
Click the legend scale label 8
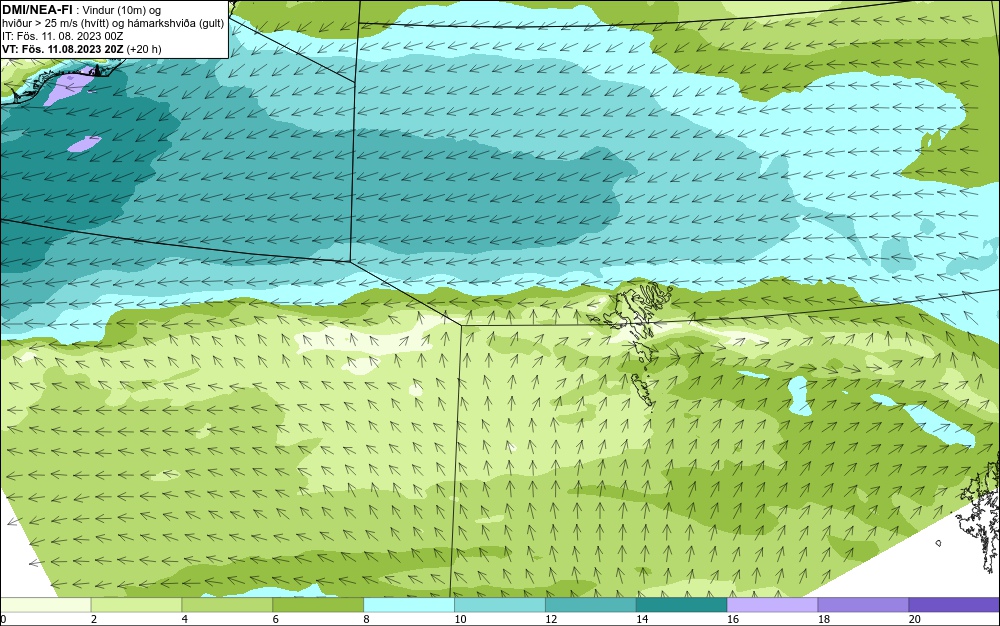[366, 619]
